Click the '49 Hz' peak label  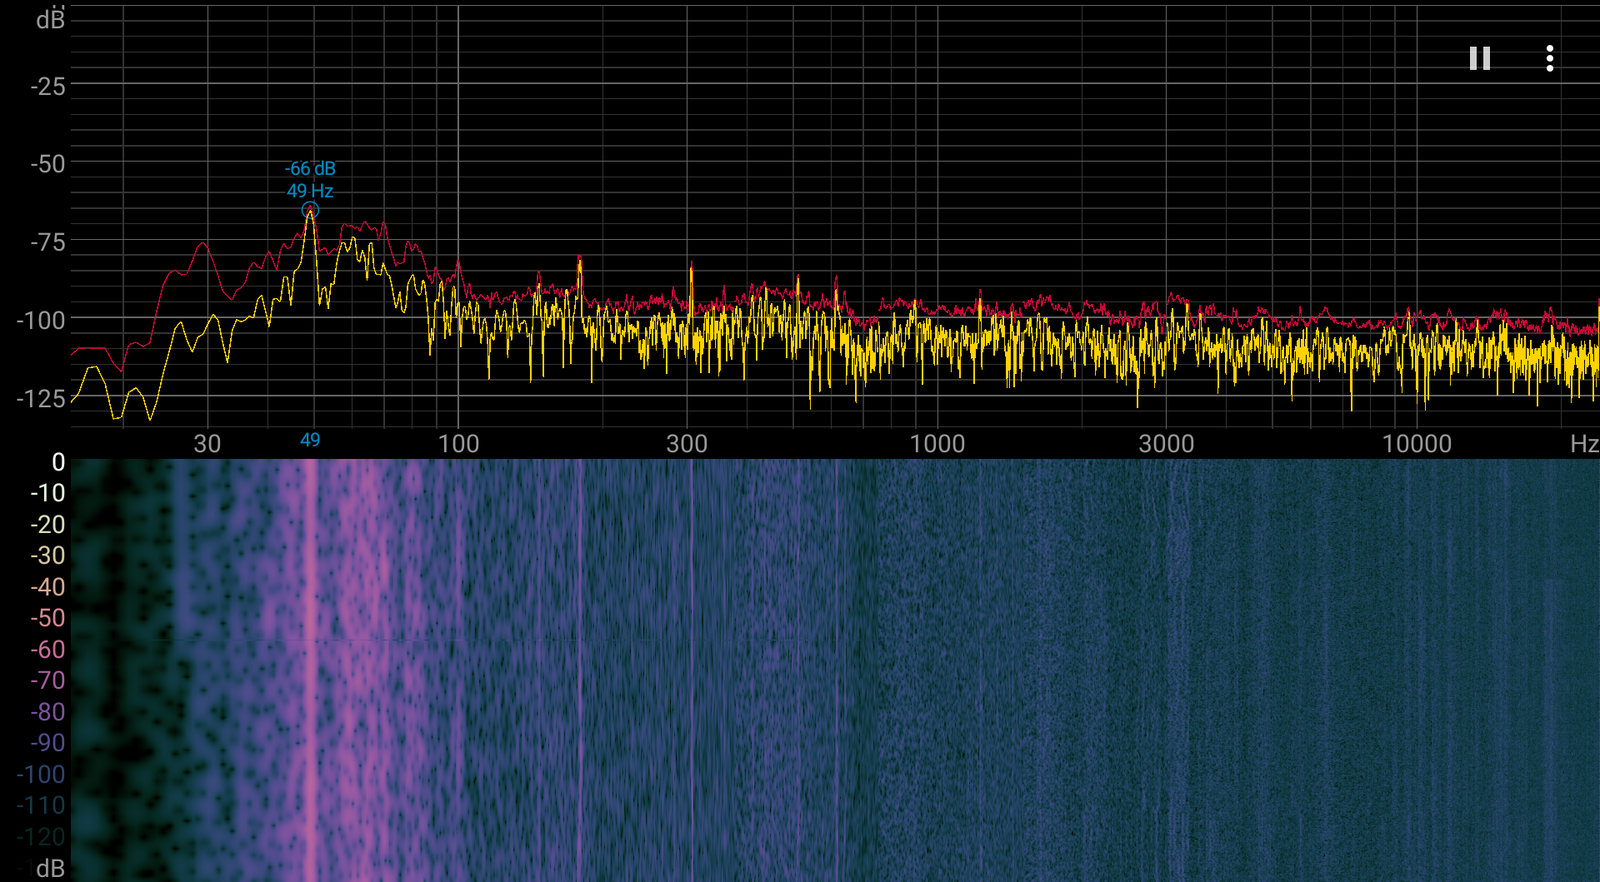point(310,191)
